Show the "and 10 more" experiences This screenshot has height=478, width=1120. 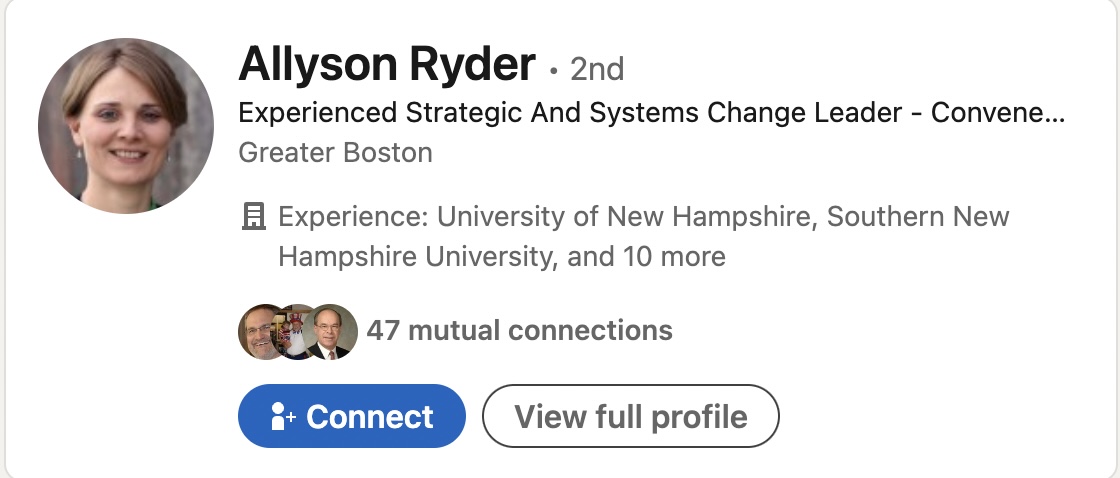[x=647, y=256]
